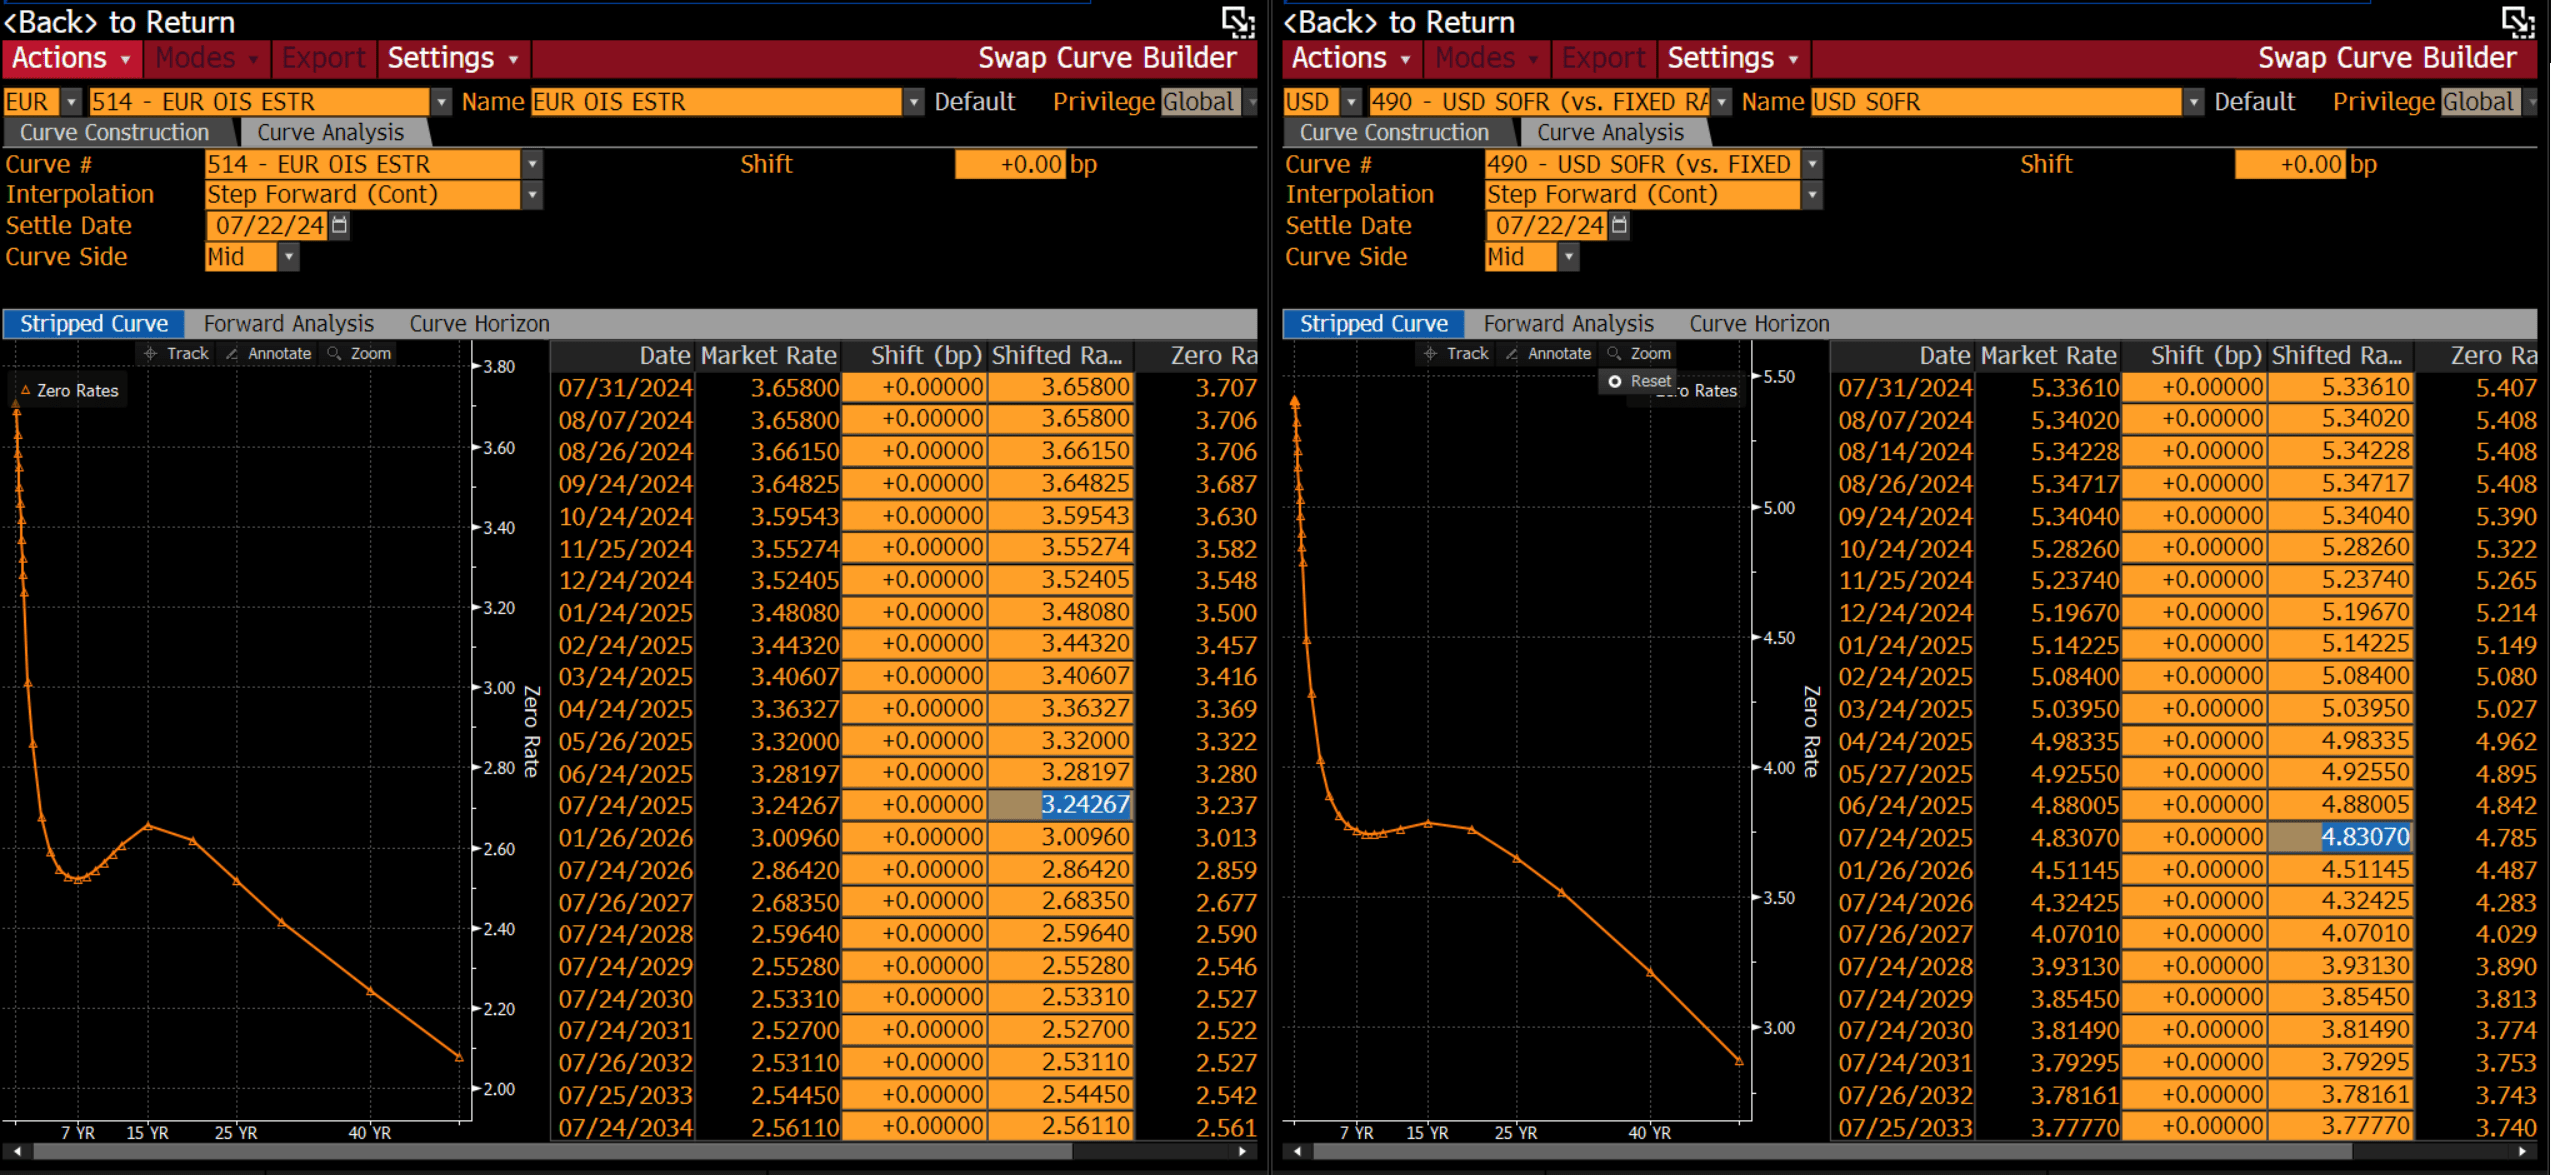
Task: Select Zoom tool on EUR chart
Action: coord(359,353)
